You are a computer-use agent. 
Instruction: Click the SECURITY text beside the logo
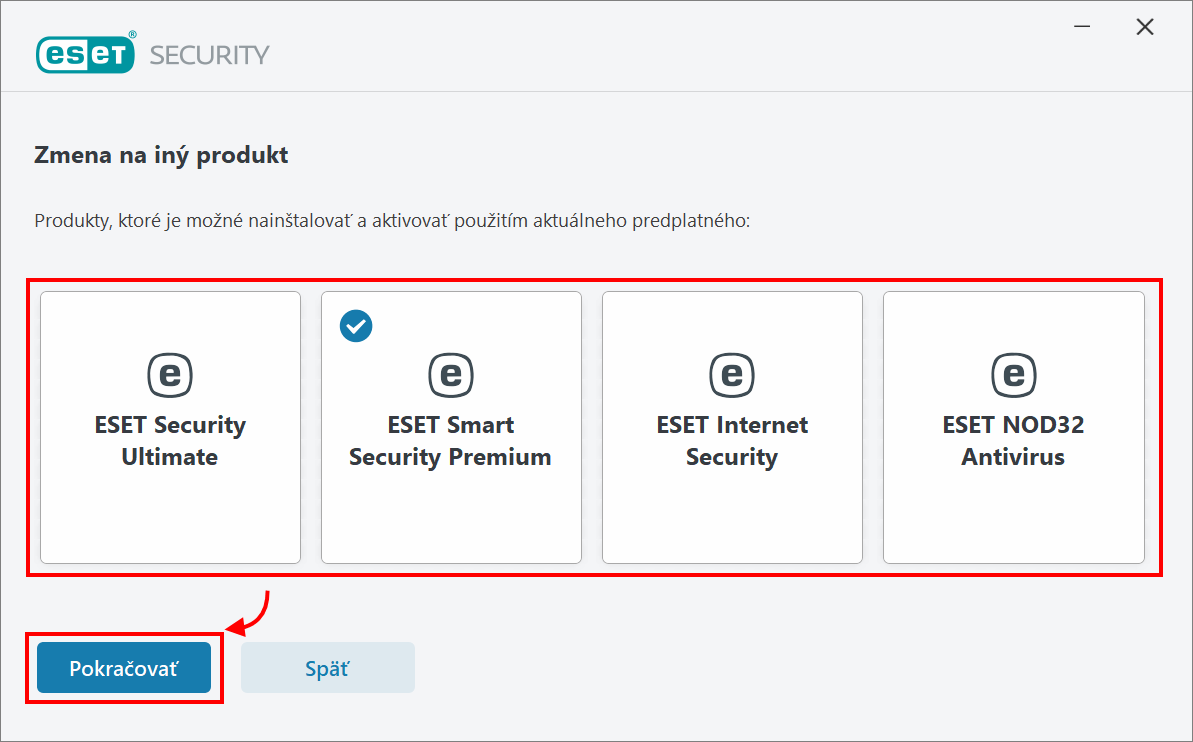pyautogui.click(x=209, y=54)
